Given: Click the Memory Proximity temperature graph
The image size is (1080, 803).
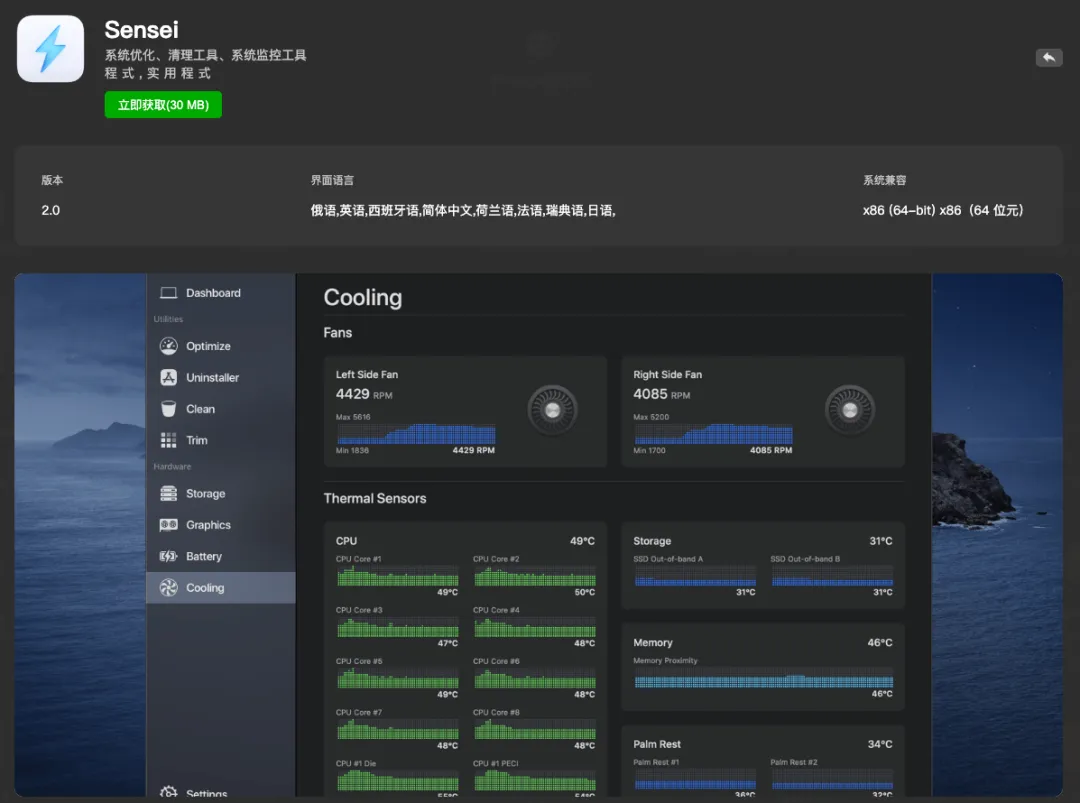Looking at the screenshot, I should click(x=764, y=678).
